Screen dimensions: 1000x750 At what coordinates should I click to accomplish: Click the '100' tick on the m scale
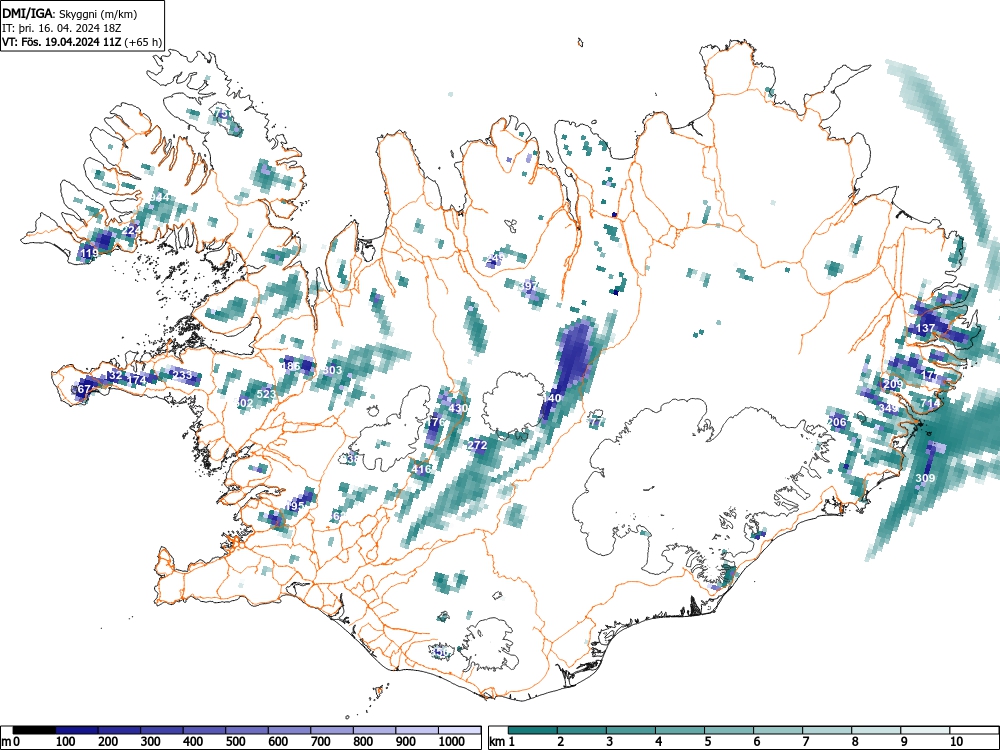66,742
